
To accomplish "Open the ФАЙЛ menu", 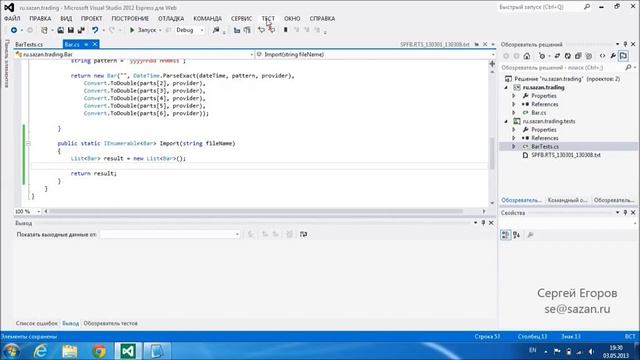I will (x=12, y=19).
